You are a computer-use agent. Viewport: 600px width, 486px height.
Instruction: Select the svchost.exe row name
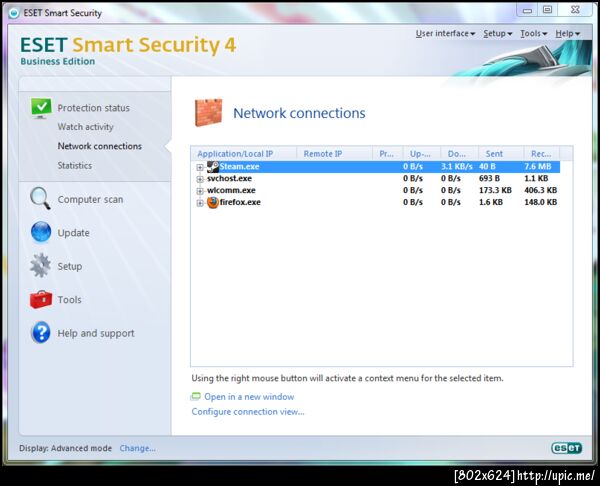click(x=229, y=178)
